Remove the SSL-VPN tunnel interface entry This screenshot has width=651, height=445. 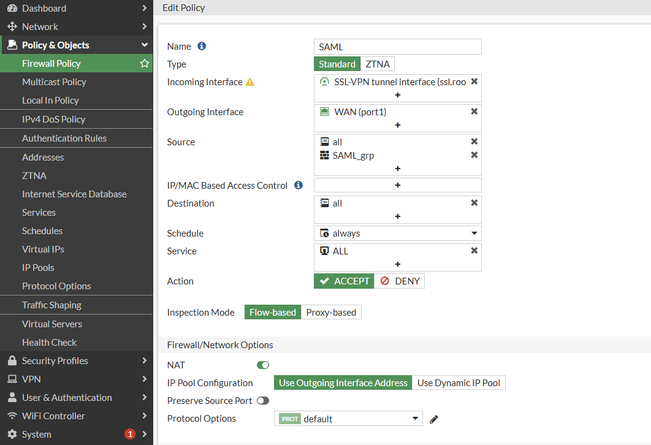click(474, 81)
